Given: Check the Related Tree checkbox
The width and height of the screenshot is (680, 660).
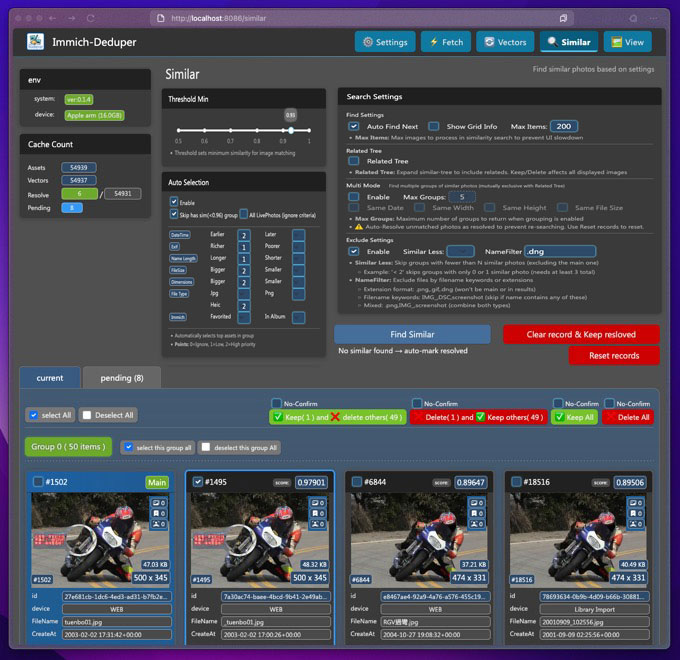Looking at the screenshot, I should pos(354,161).
